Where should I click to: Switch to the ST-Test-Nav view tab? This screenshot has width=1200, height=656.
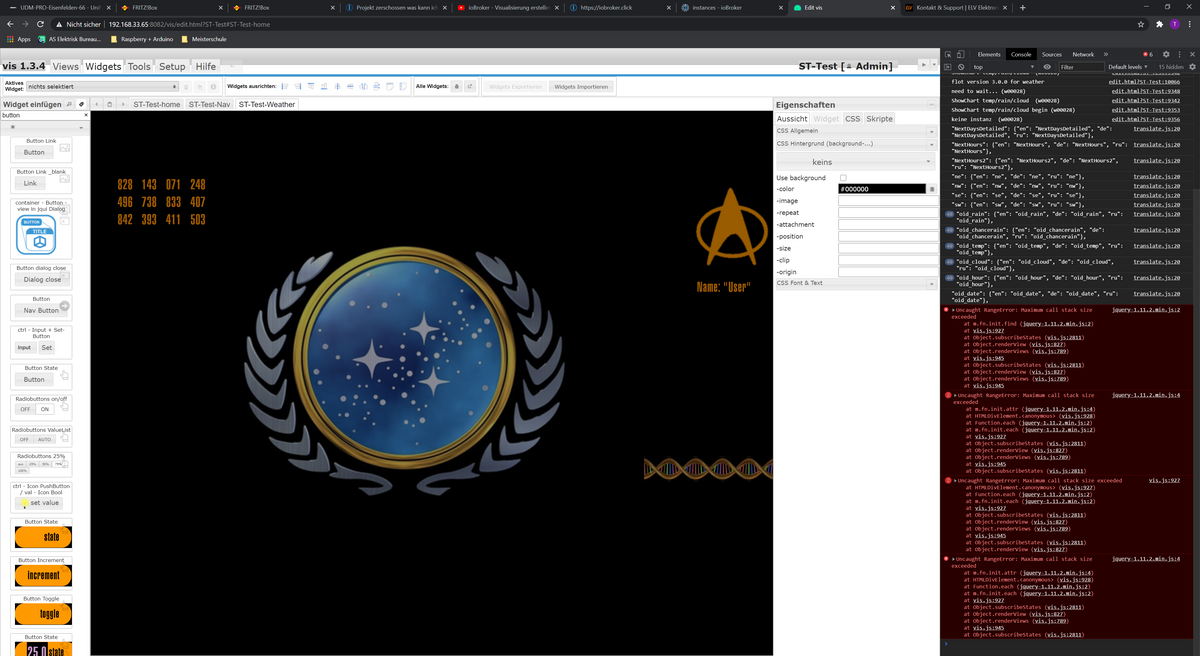tap(209, 104)
